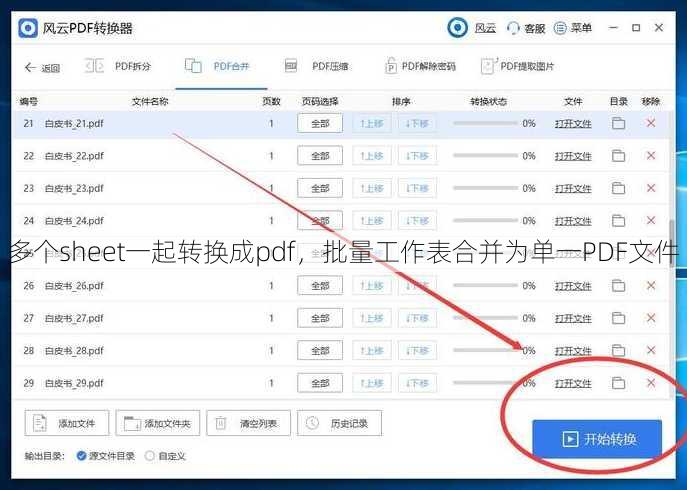This screenshot has height=490, width=687.
Task: Remove 白皮书_28.pdf with red X
Action: (x=651, y=350)
